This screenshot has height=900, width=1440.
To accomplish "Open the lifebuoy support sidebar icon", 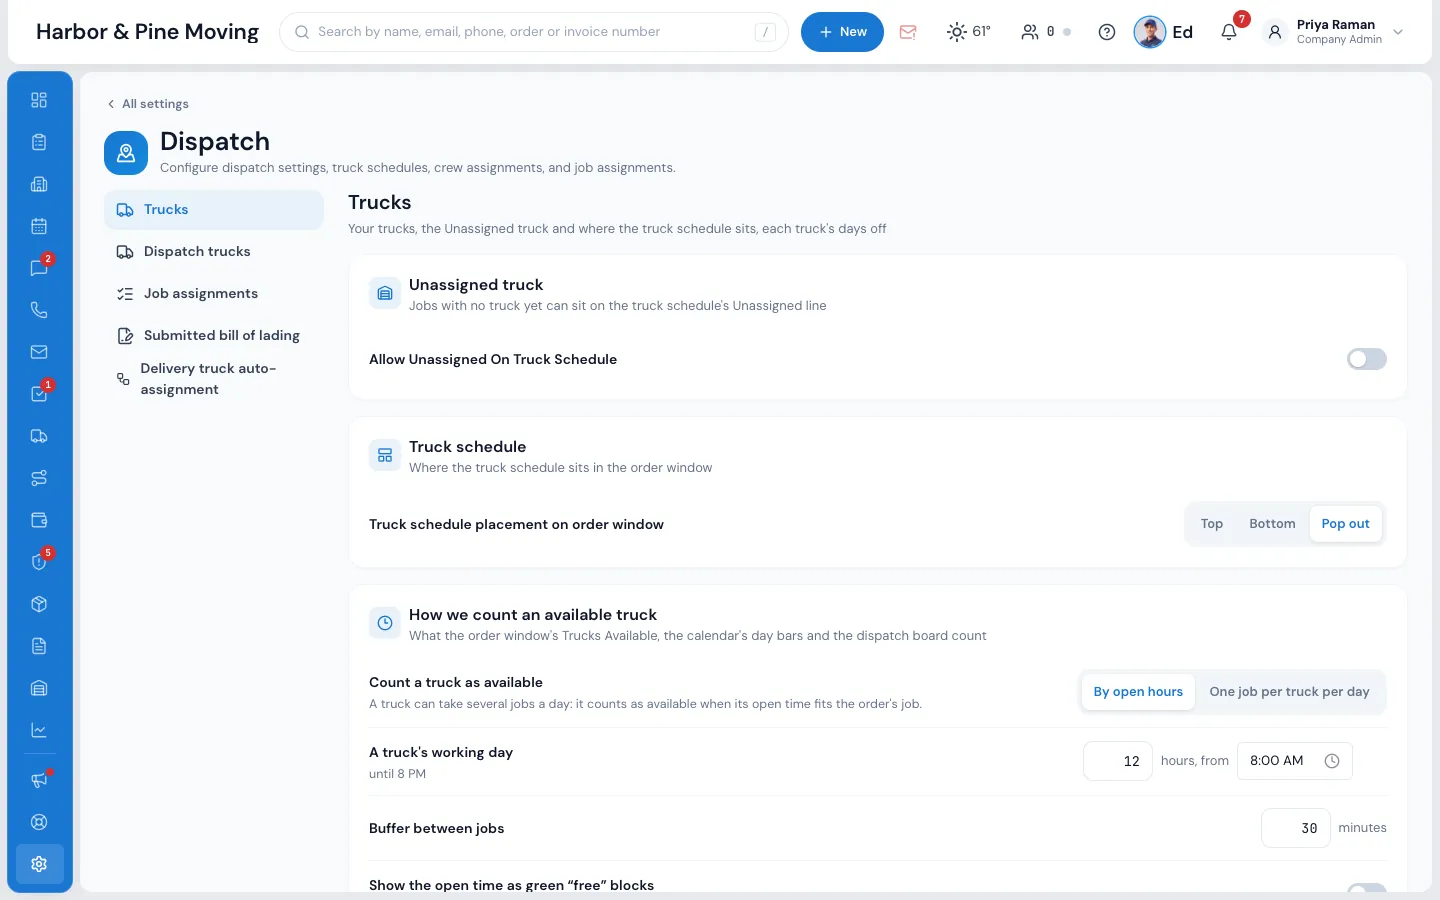I will click(39, 822).
